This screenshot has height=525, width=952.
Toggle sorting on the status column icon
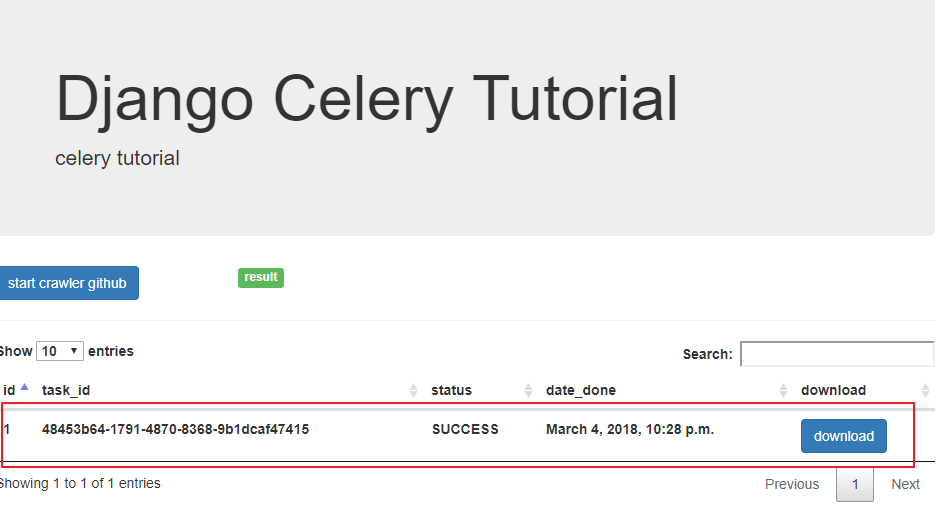point(529,390)
